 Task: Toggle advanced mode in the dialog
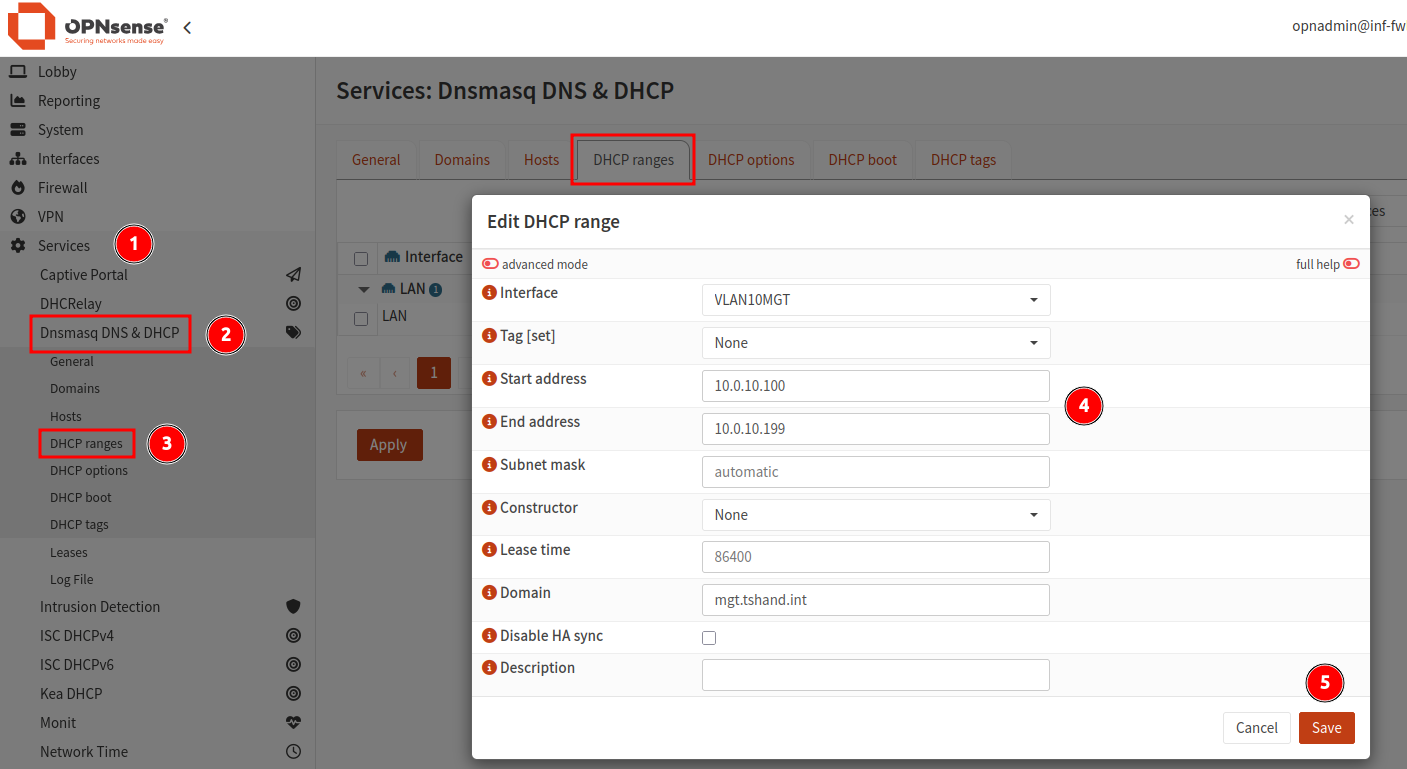point(490,263)
